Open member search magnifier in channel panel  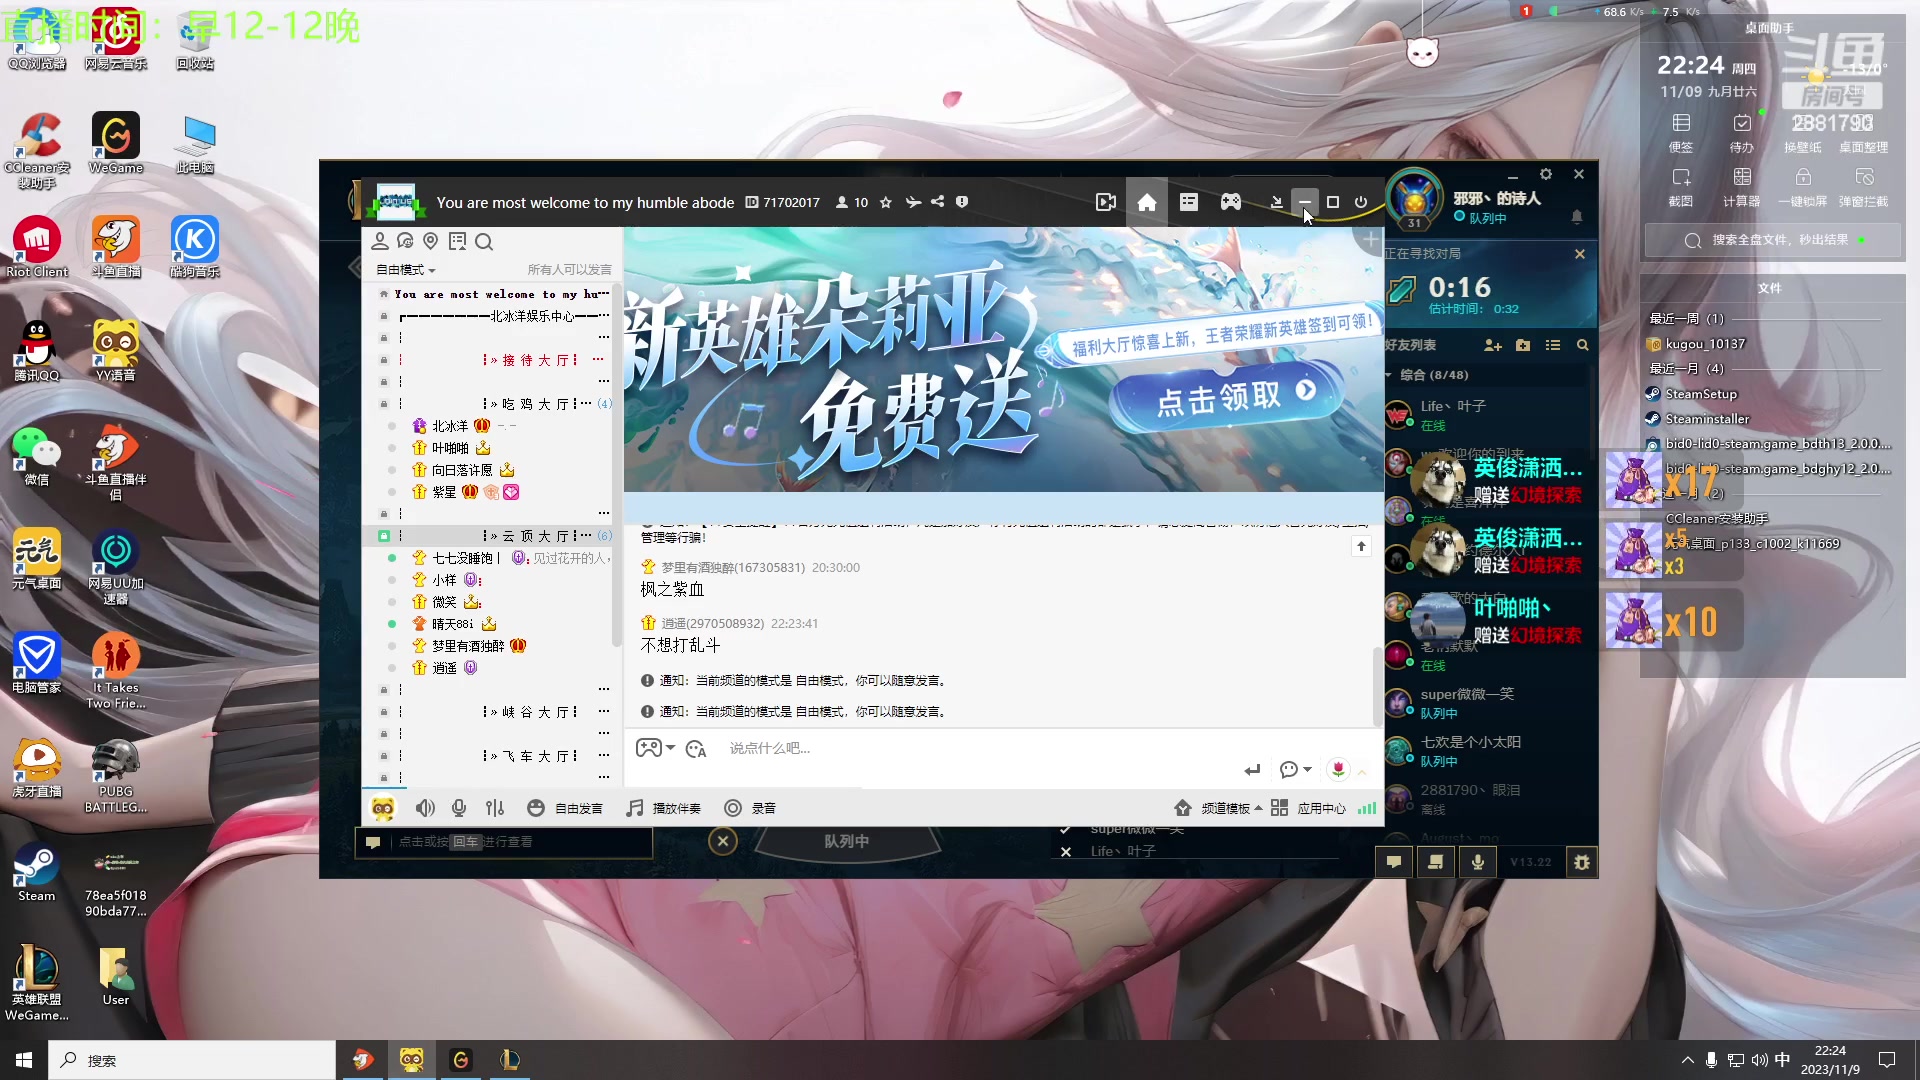485,241
